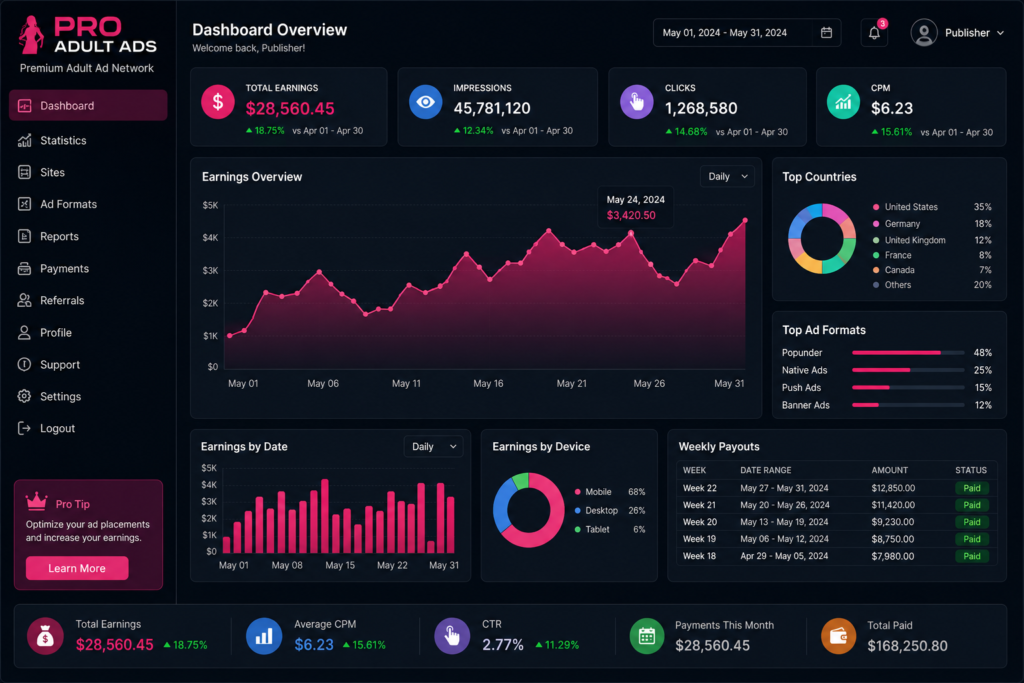
Task: Click the $168,250.80 Total Paid value
Action: click(907, 646)
